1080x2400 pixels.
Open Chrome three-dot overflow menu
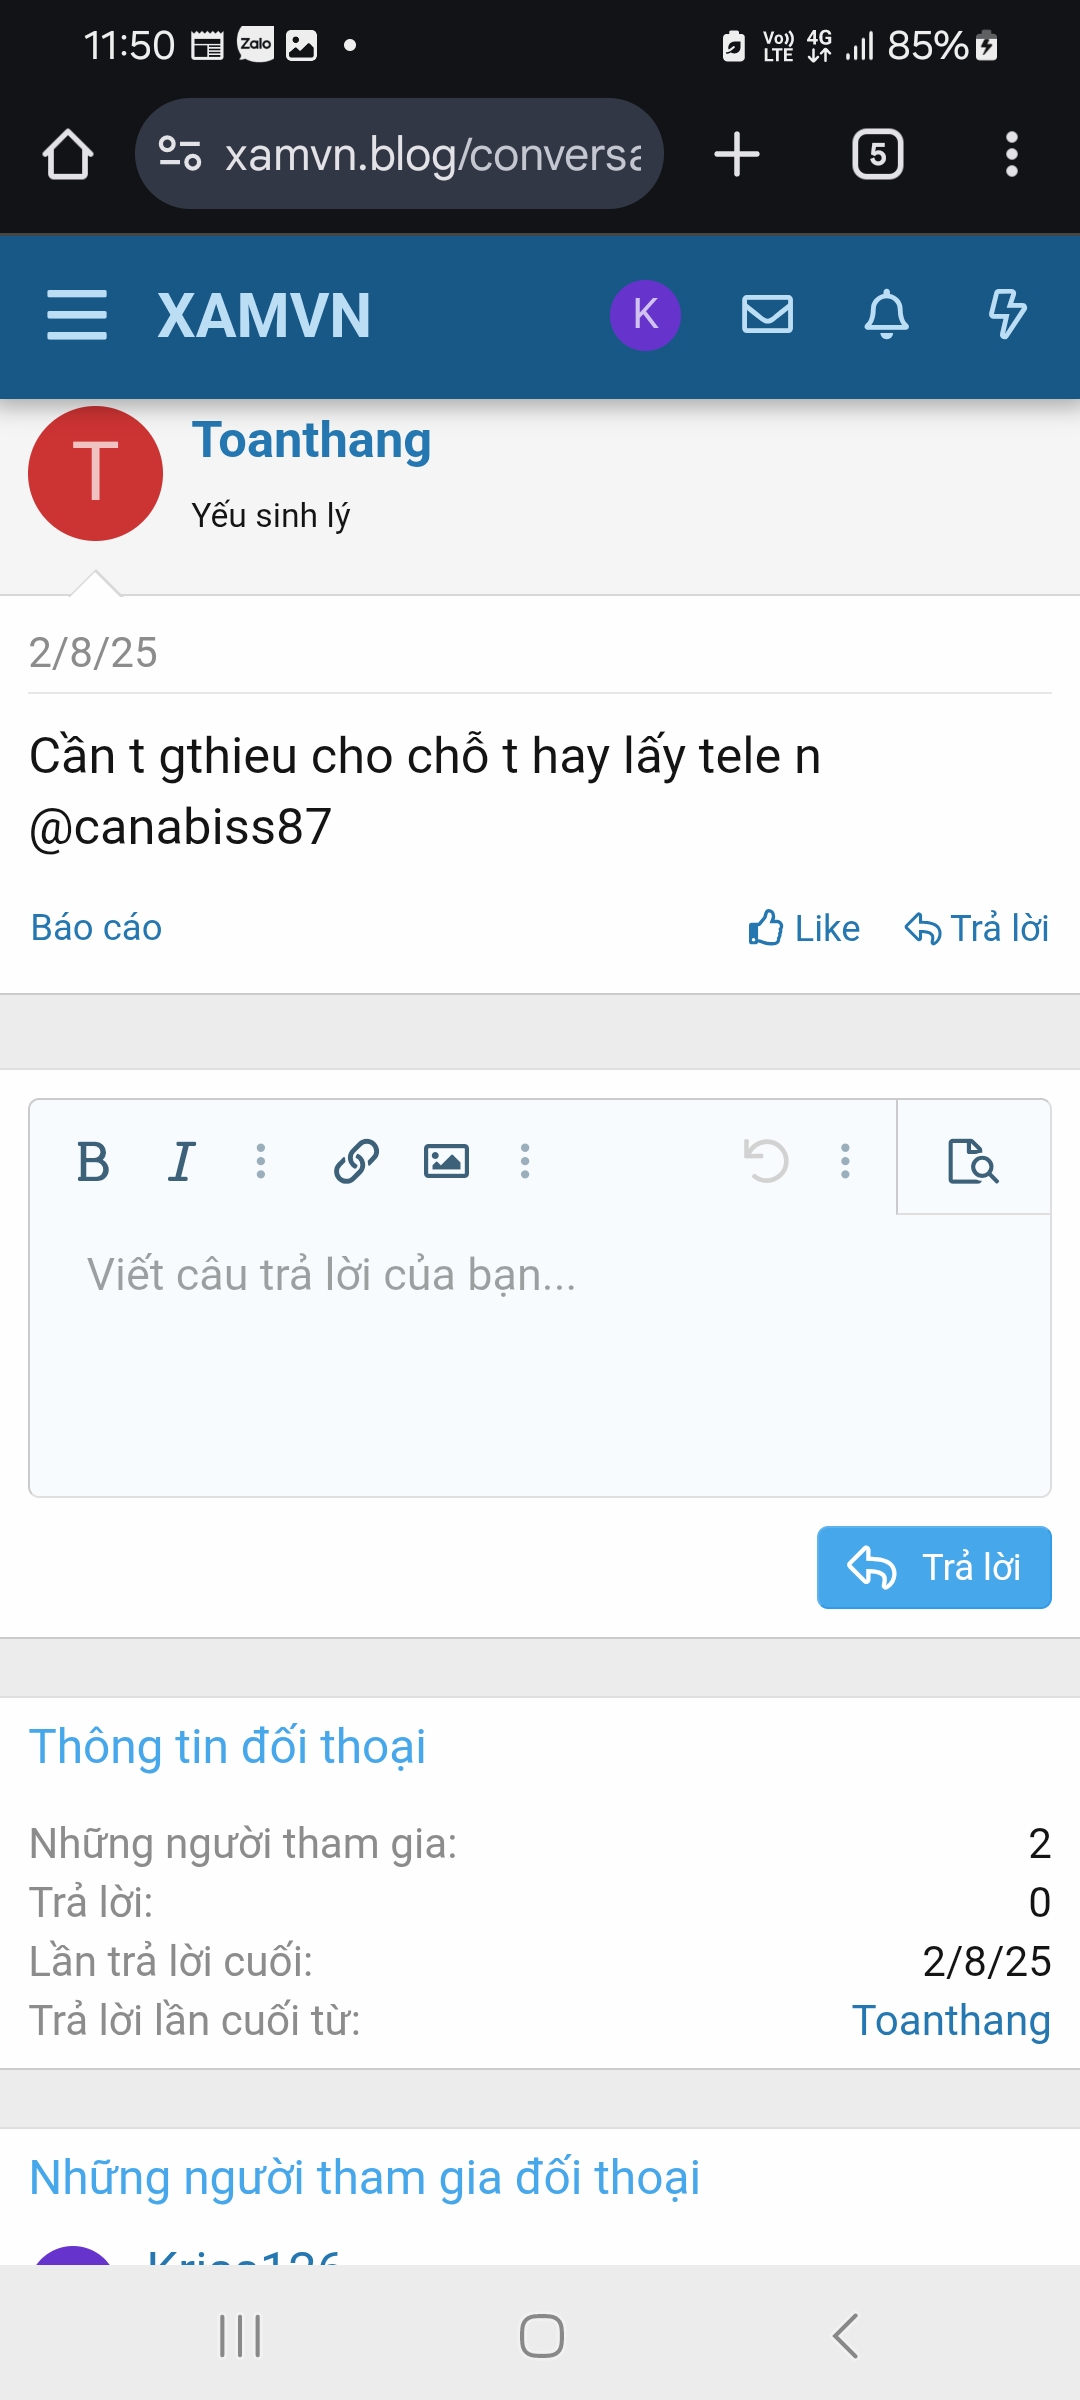point(1012,155)
